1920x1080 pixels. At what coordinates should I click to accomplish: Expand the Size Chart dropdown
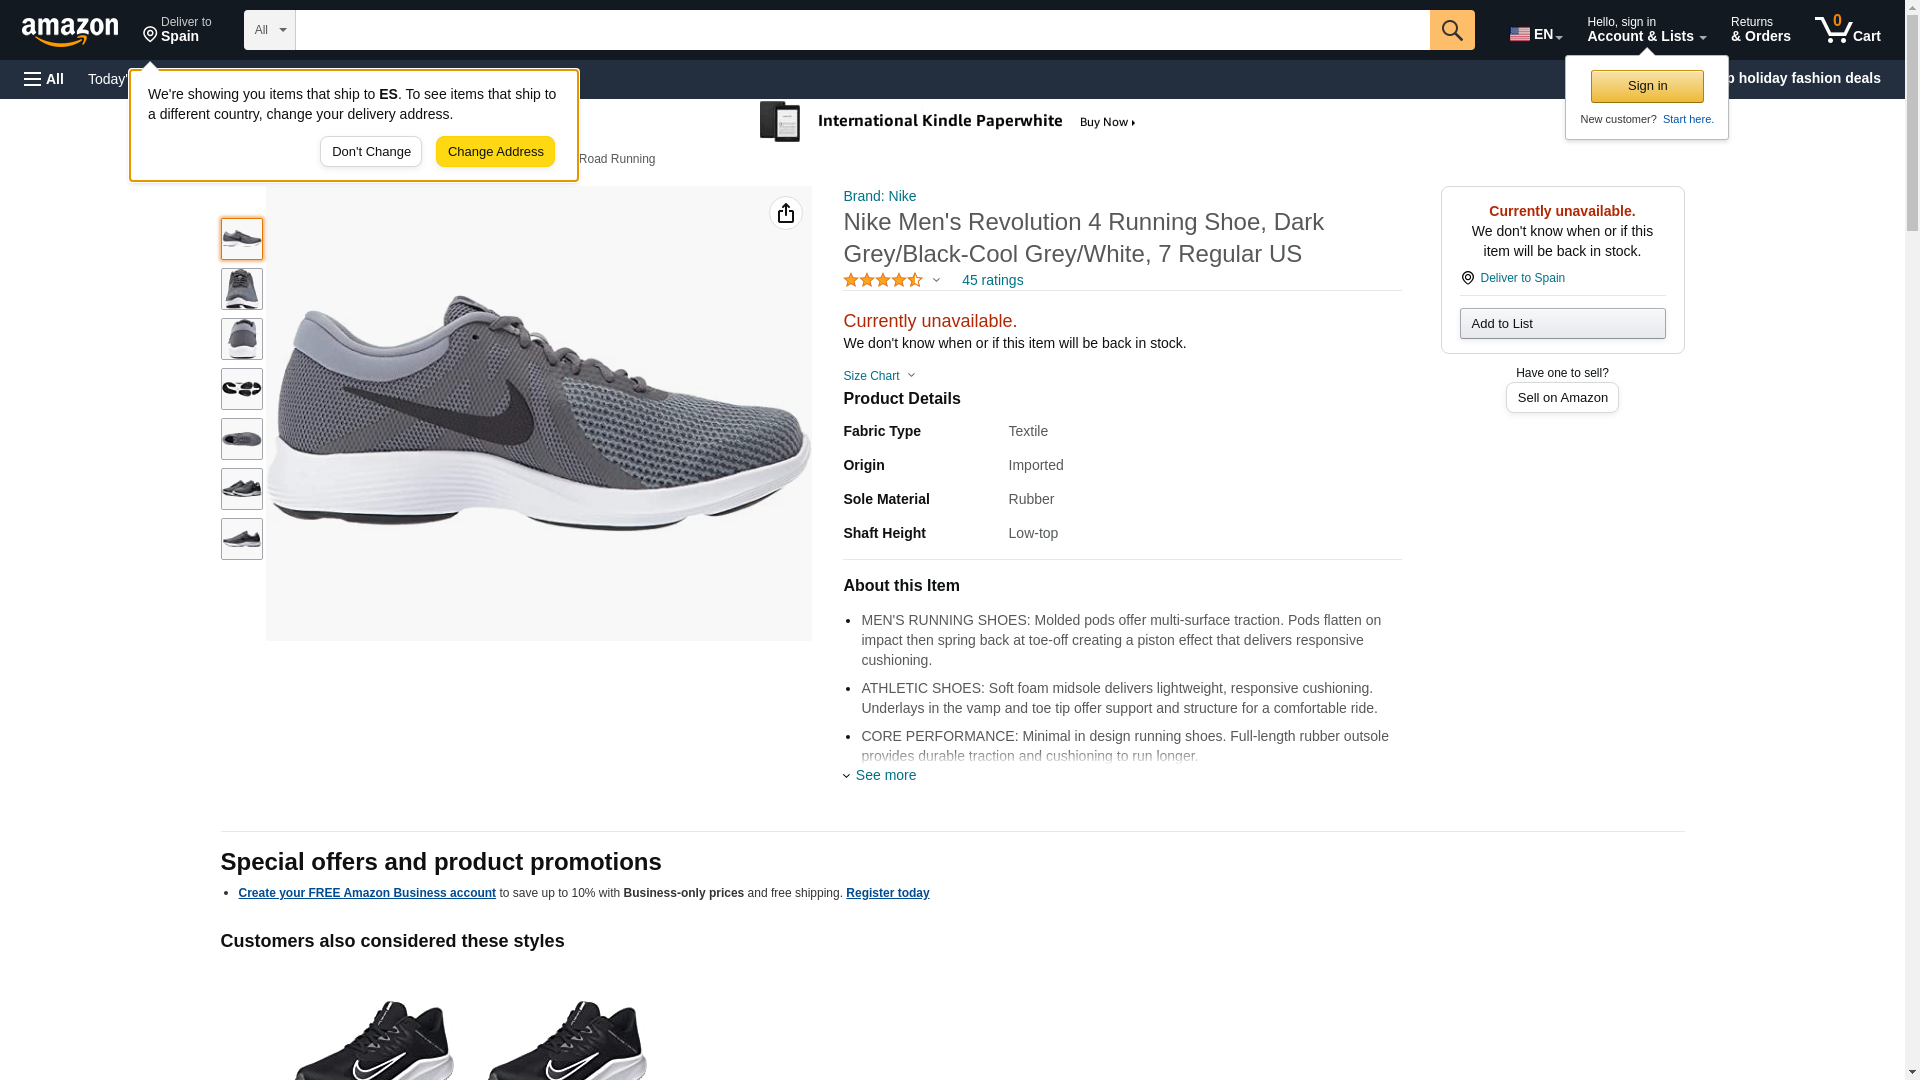[x=879, y=376]
